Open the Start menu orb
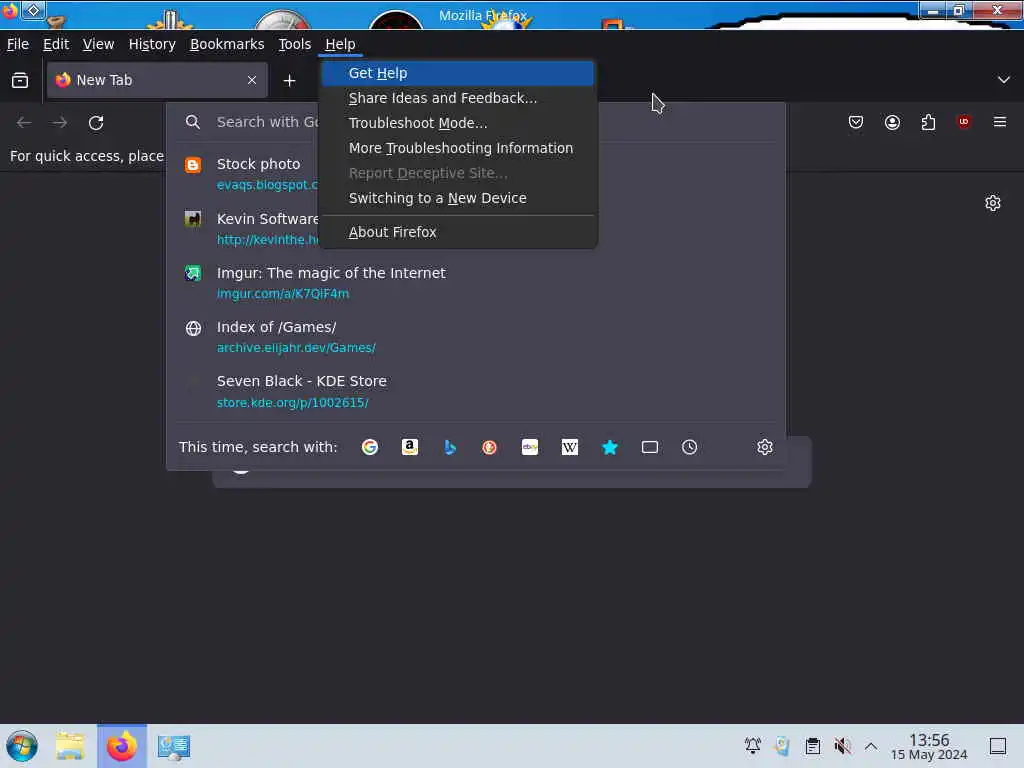Screen dimensions: 1024x768 pyautogui.click(x=22, y=746)
